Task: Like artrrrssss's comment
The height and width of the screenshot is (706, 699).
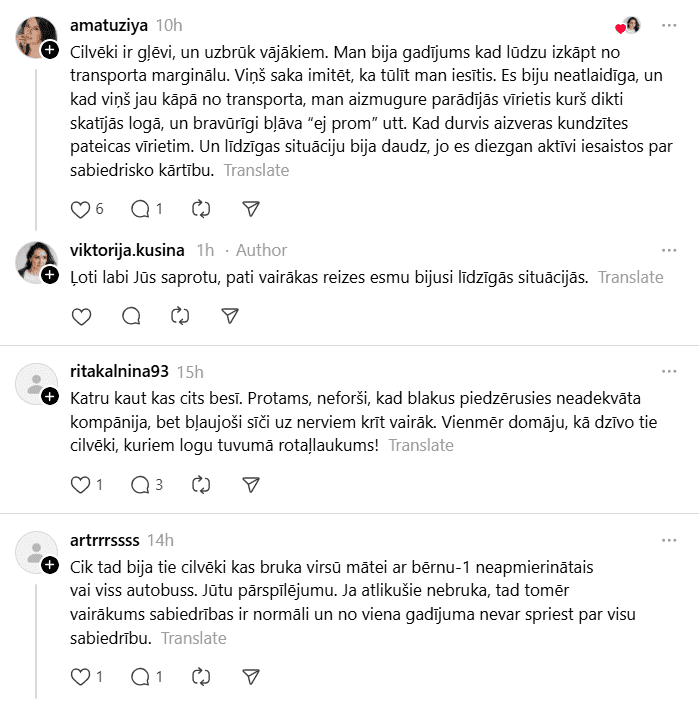Action: [x=82, y=677]
